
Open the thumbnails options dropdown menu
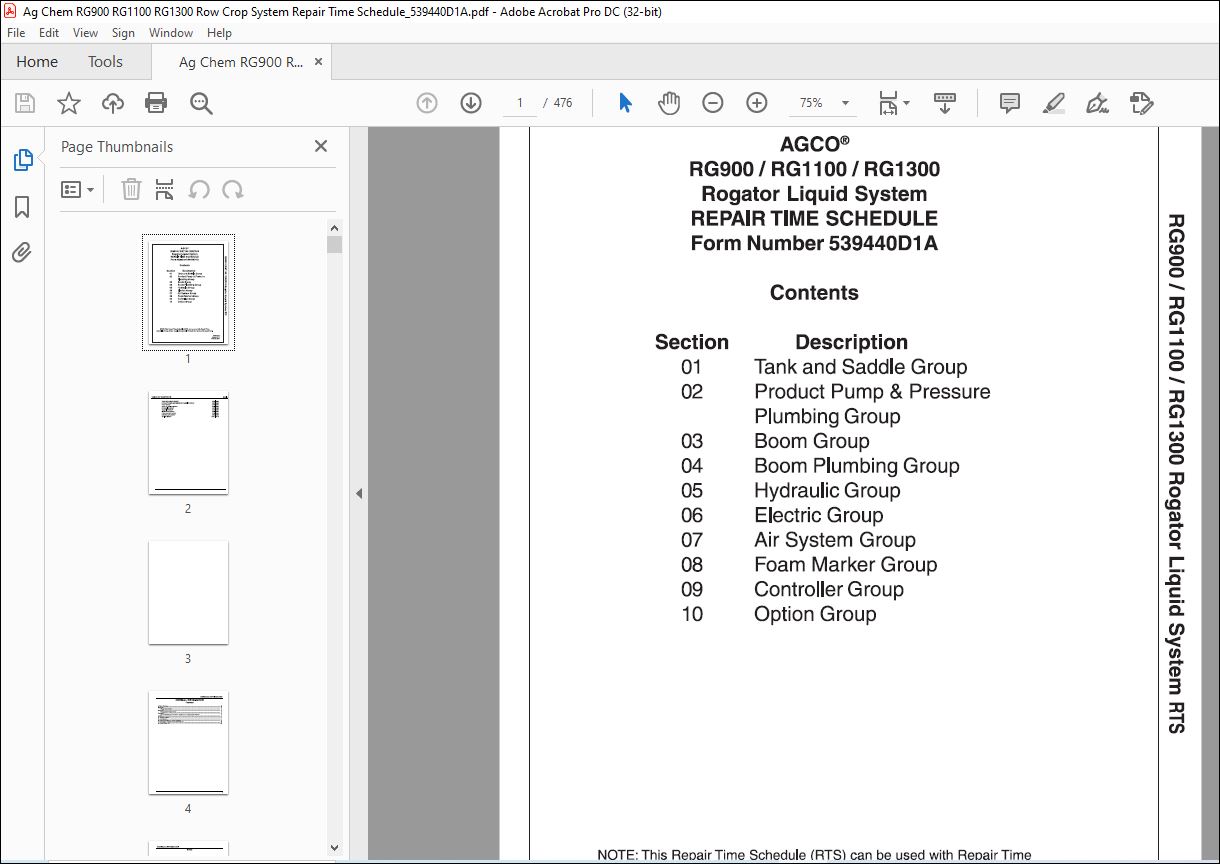[x=77, y=189]
